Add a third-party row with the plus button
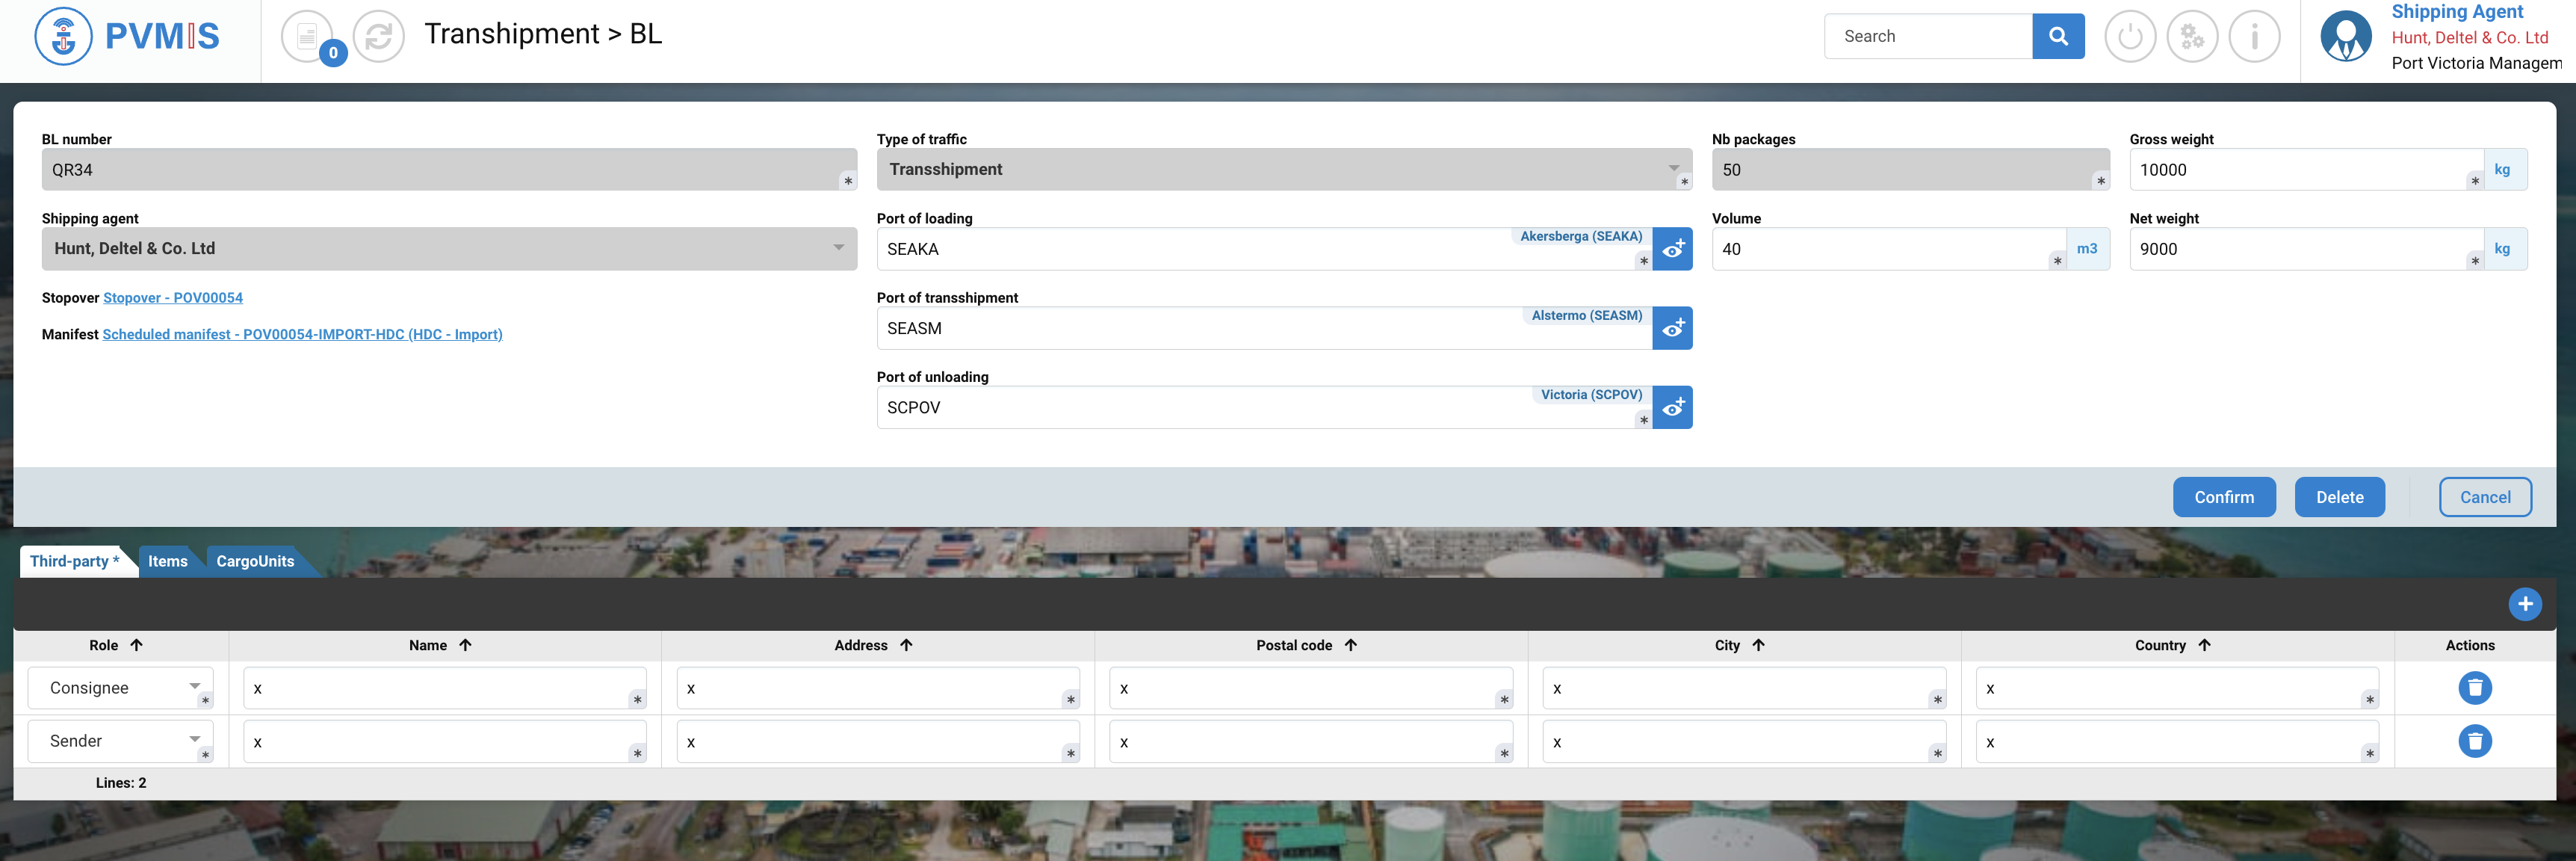 2525,604
